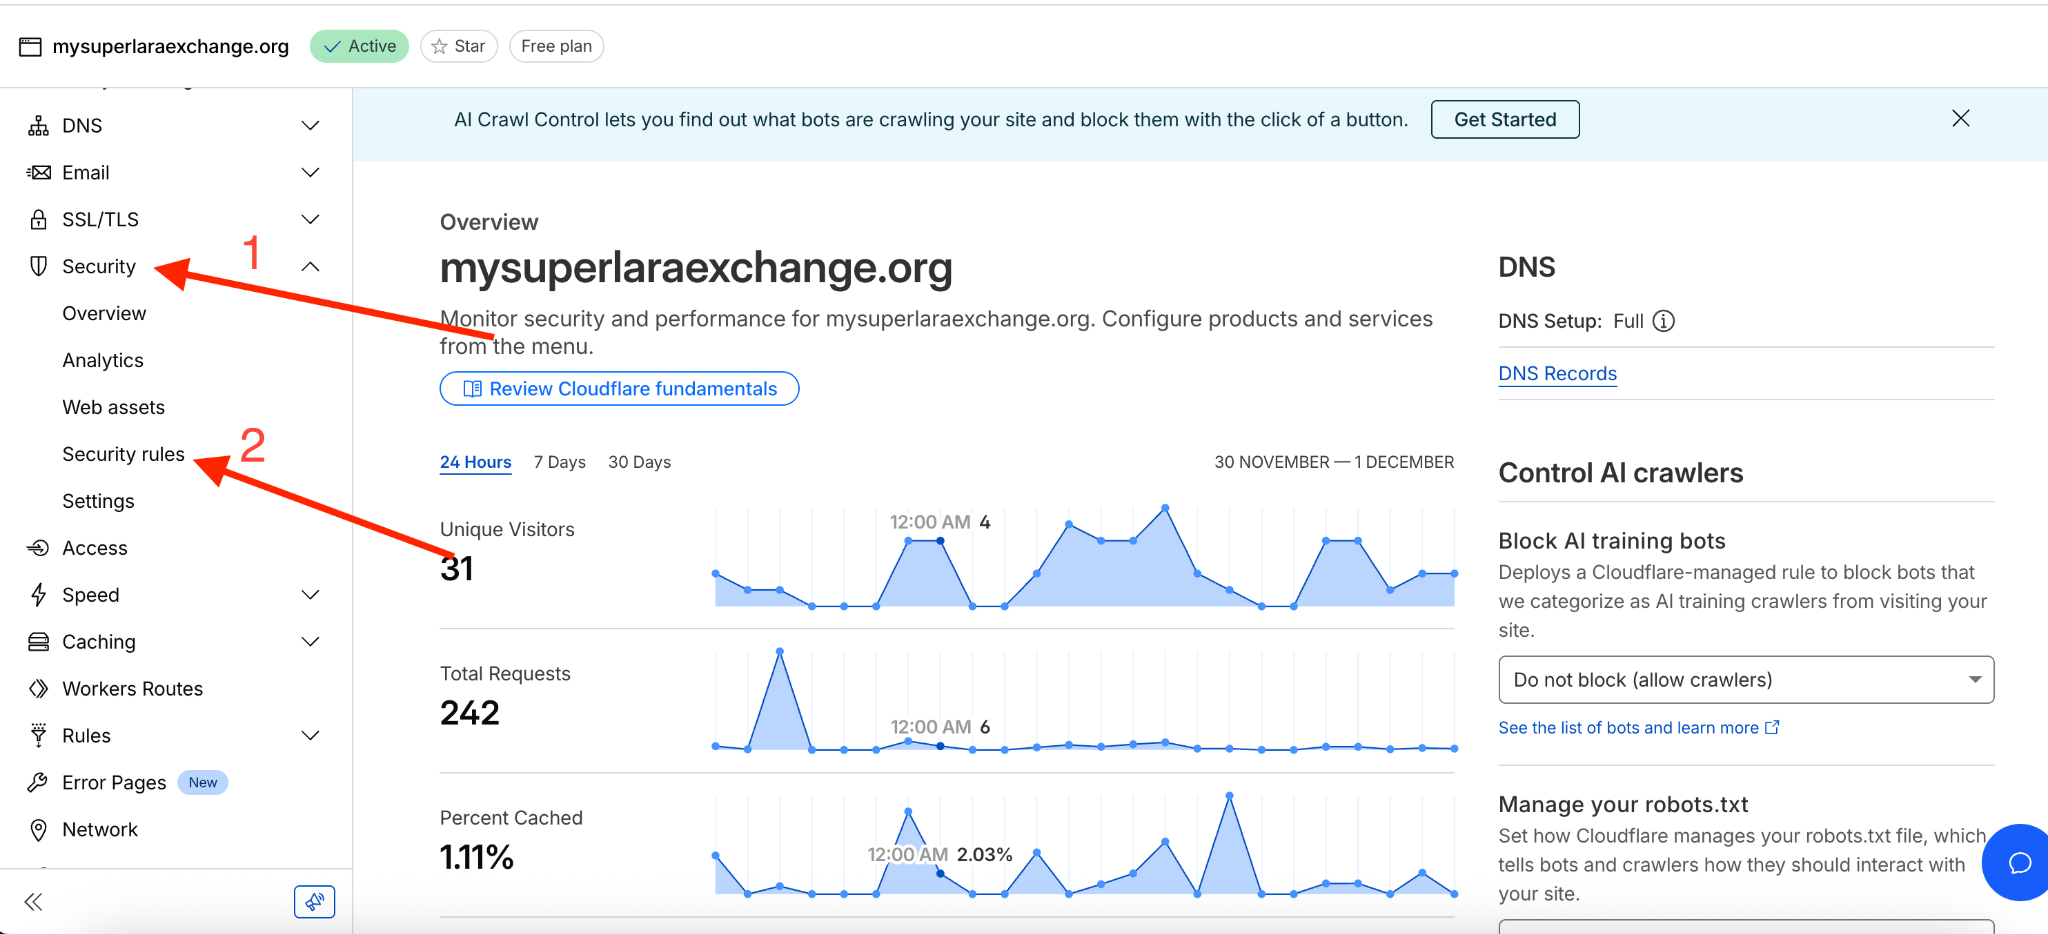Click the SSL/TLS lock icon
The image size is (2048, 934).
pos(38,220)
